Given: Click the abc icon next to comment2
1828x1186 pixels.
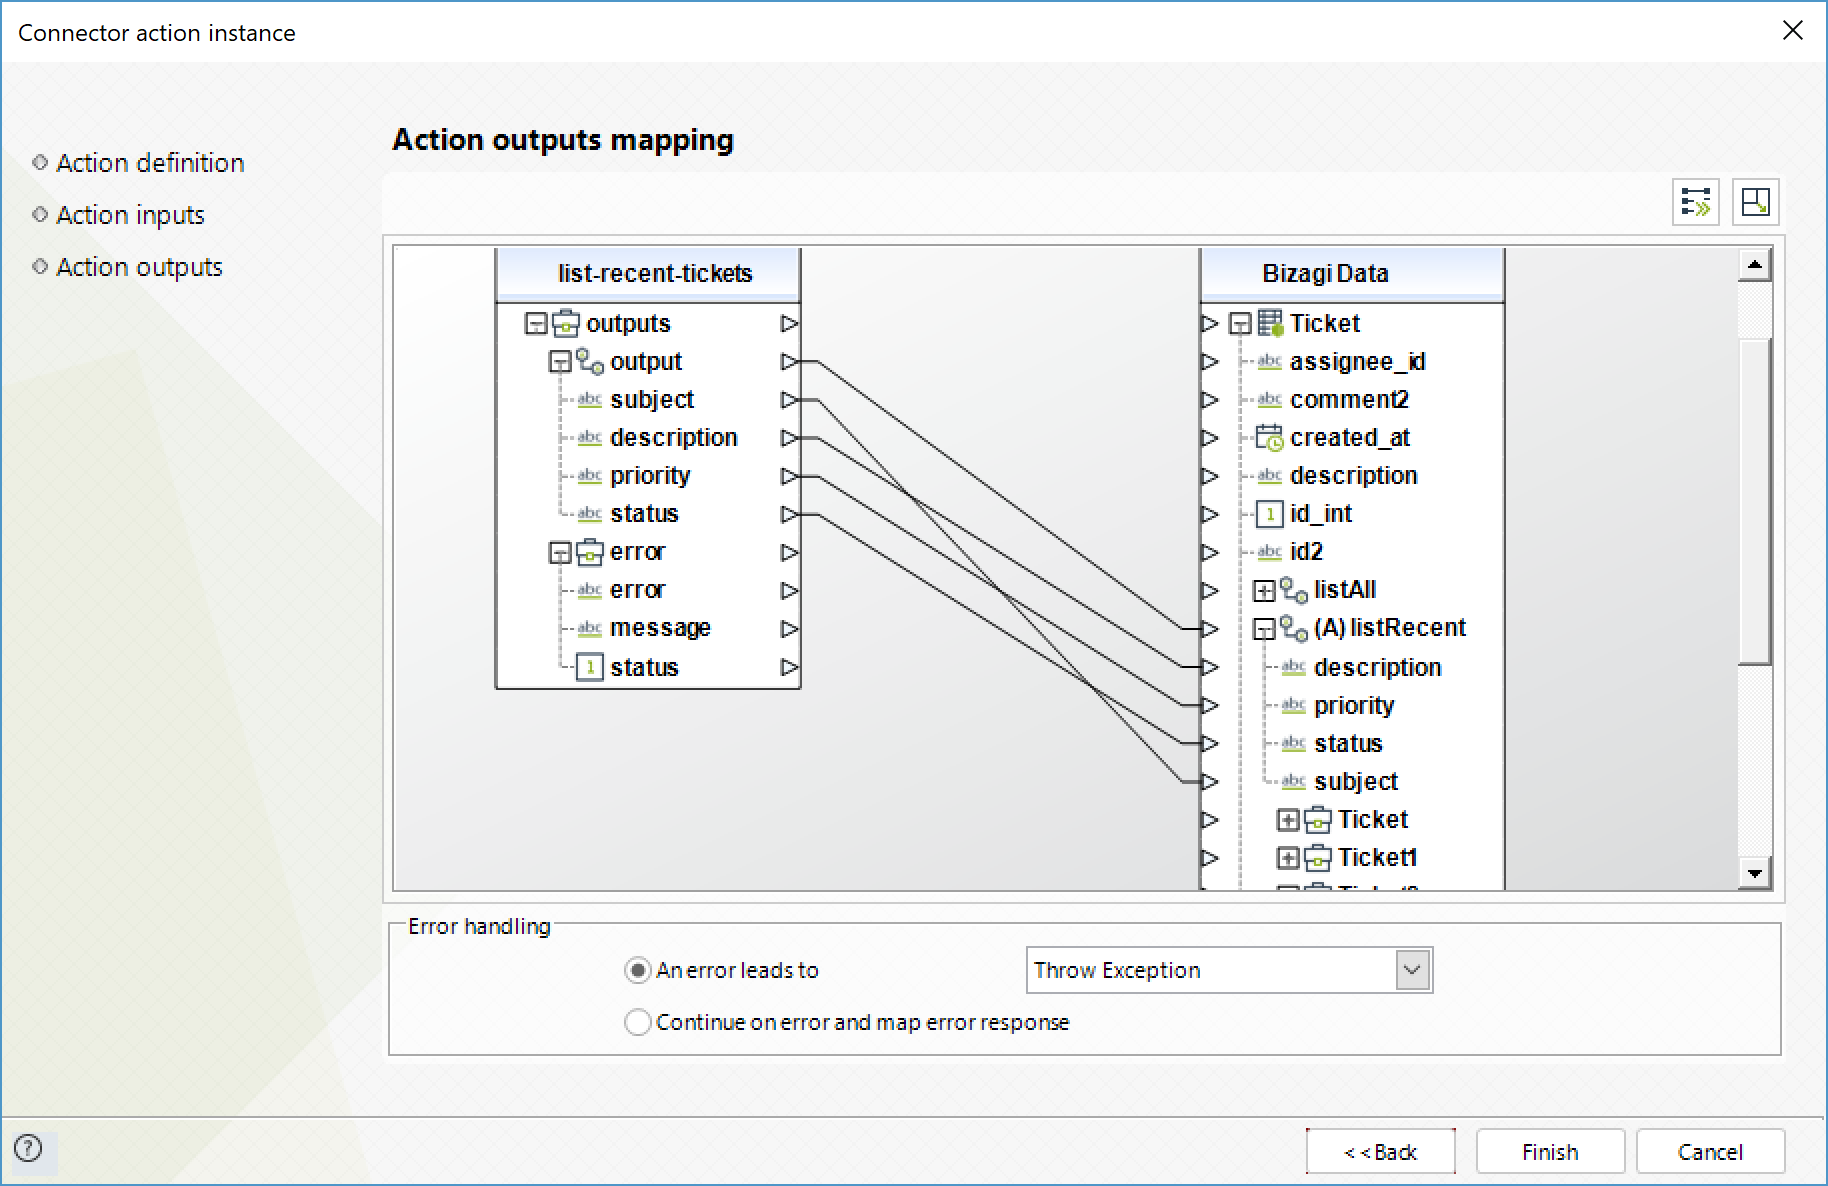Looking at the screenshot, I should (x=1270, y=399).
